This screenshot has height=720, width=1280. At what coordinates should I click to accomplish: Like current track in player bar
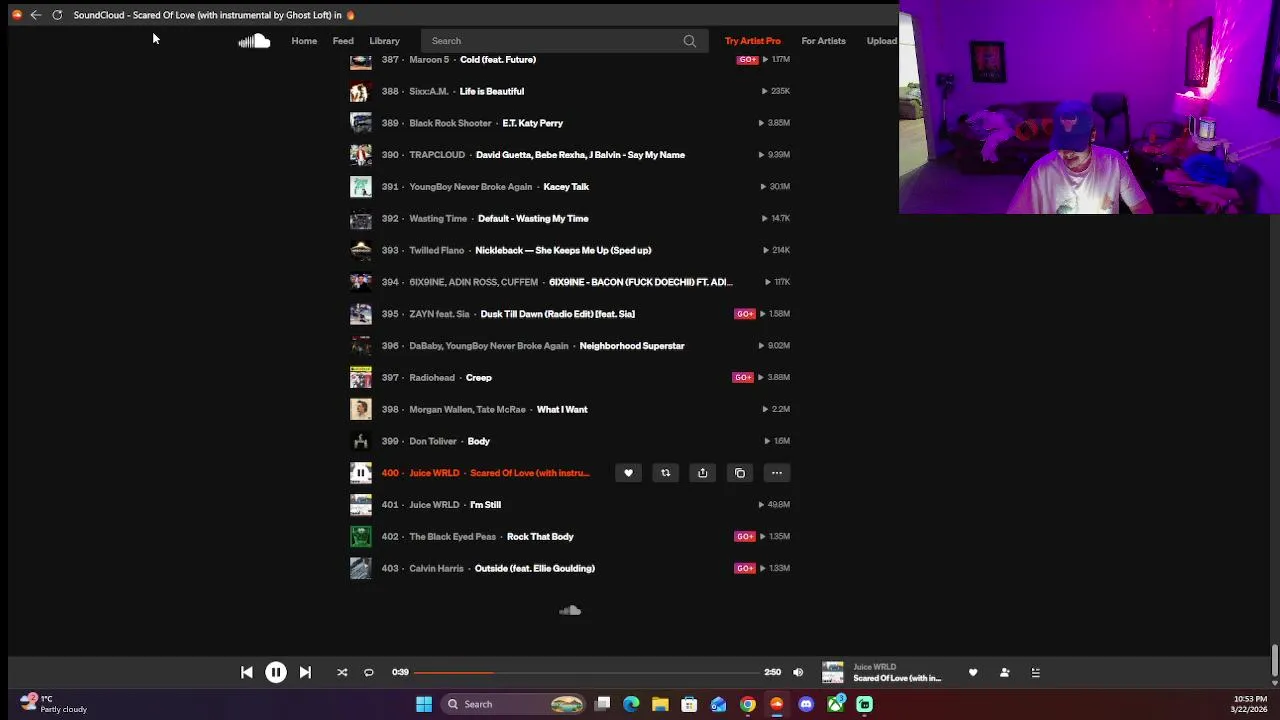pyautogui.click(x=973, y=673)
